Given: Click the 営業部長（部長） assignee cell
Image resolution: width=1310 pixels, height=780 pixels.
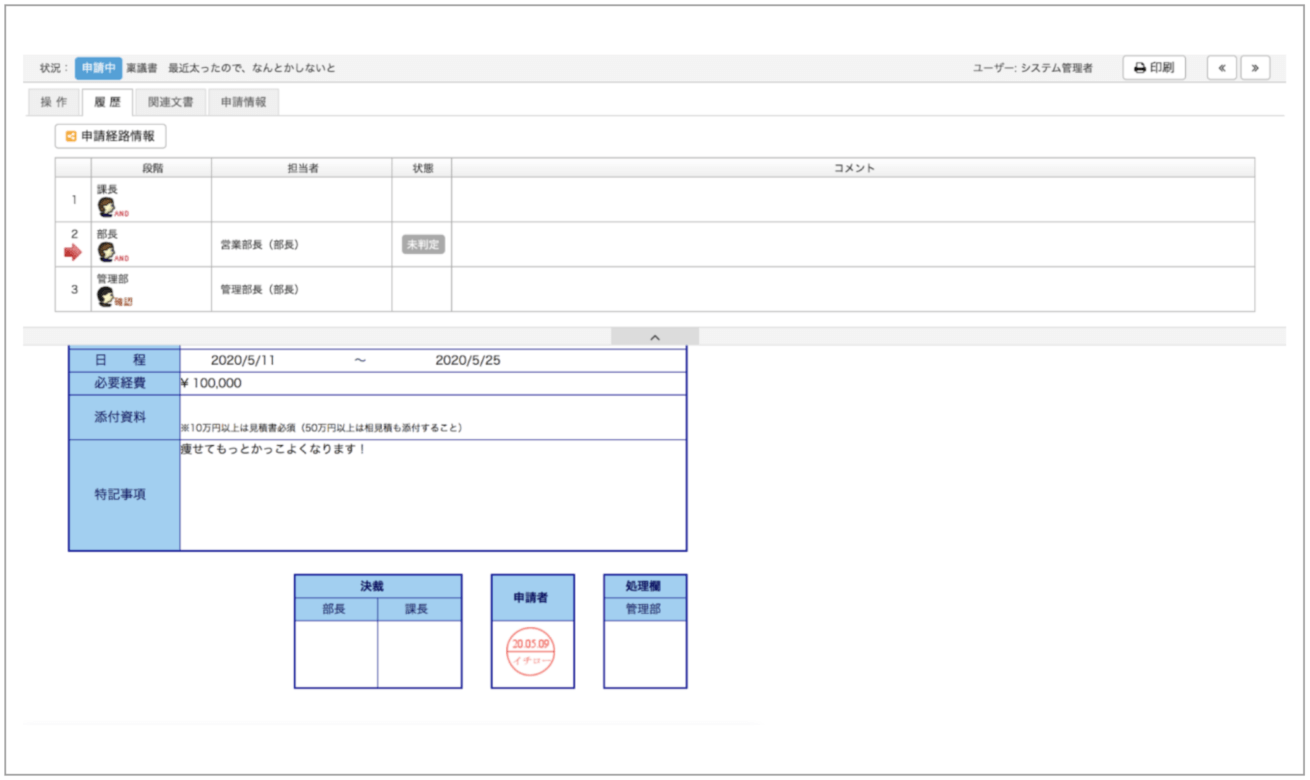Looking at the screenshot, I should [301, 244].
